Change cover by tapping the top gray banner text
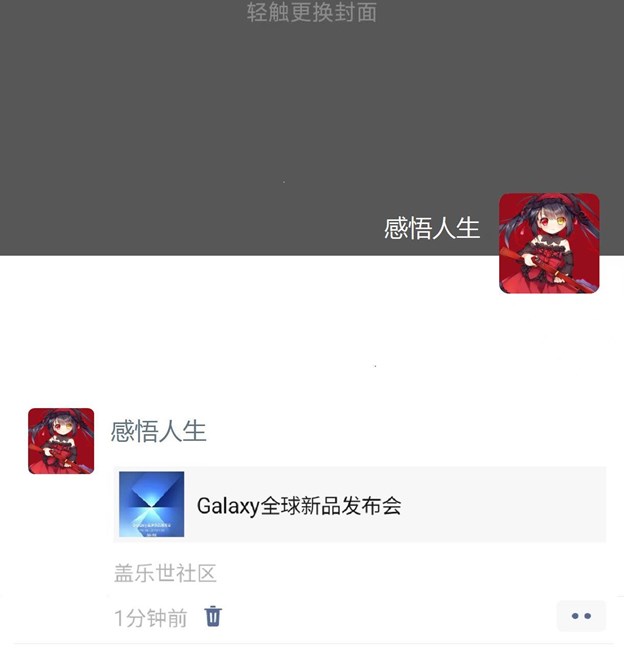 [312, 12]
